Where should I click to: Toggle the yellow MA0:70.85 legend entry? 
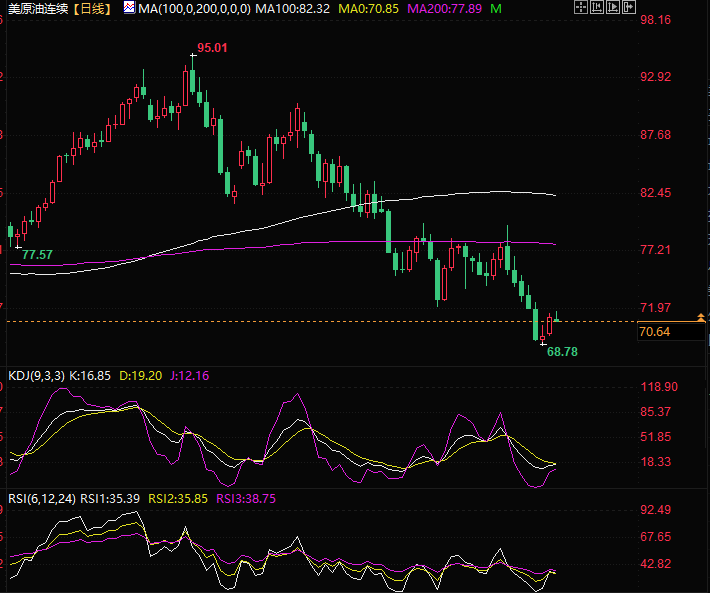(368, 8)
